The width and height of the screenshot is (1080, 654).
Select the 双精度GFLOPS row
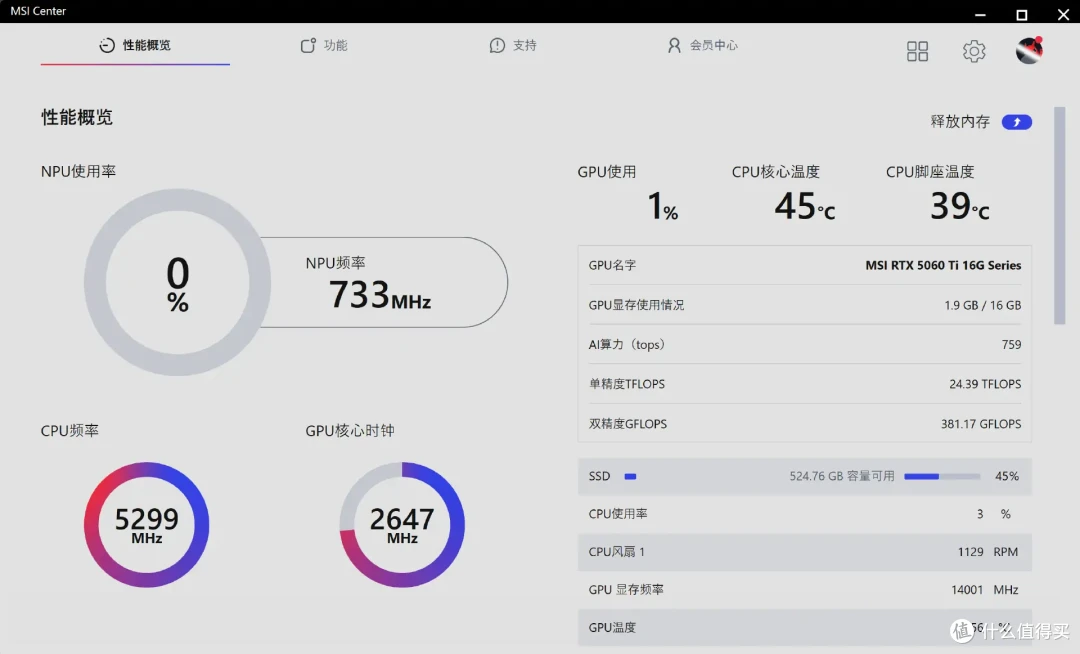(804, 423)
